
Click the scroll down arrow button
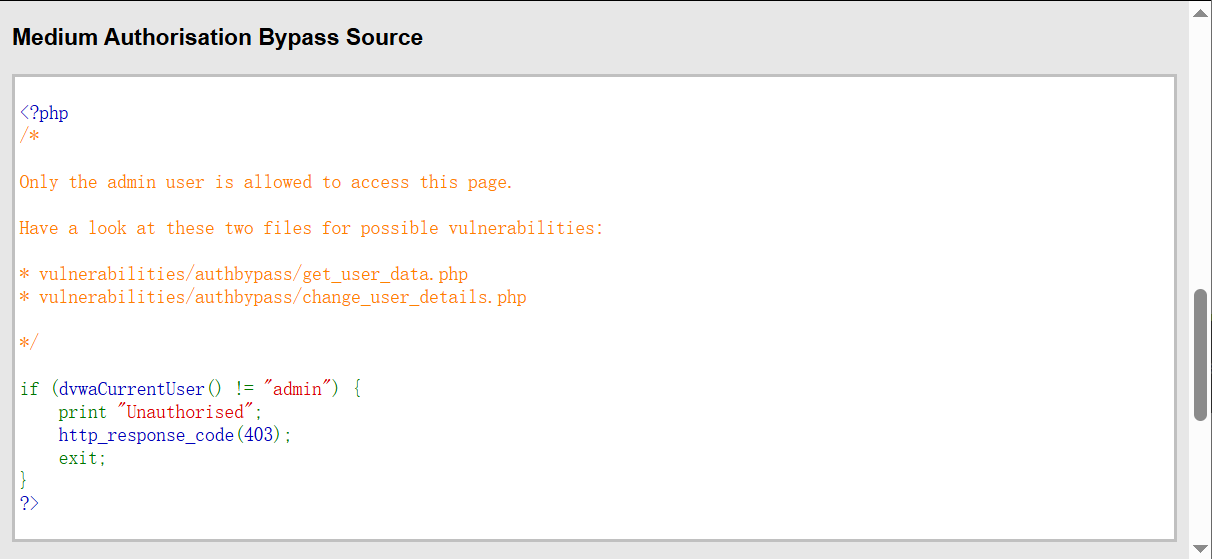pos(1200,547)
